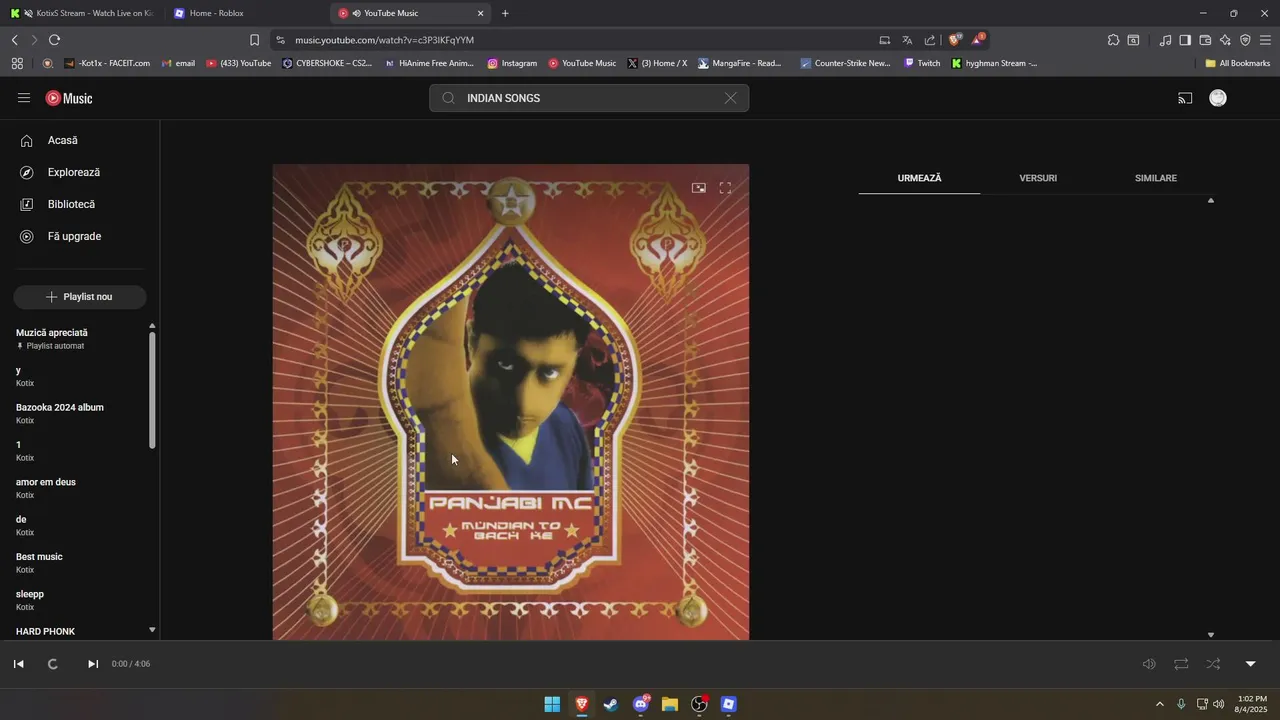Skip to next track
This screenshot has width=1280, height=720.
(x=93, y=664)
